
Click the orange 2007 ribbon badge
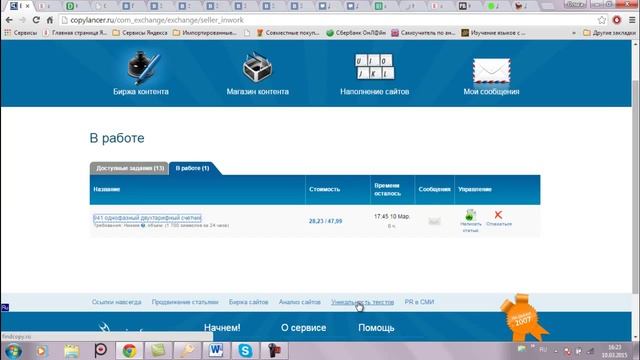524,318
